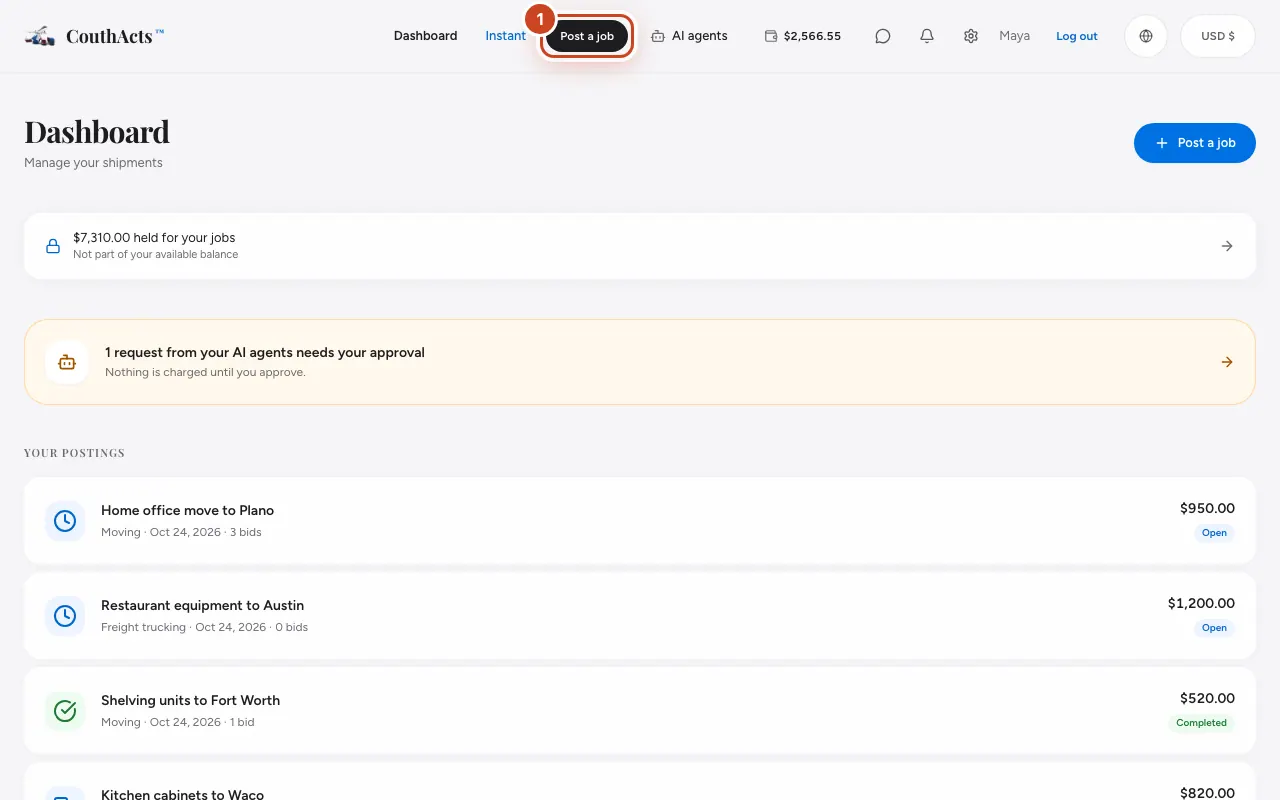Image resolution: width=1280 pixels, height=800 pixels.
Task: Click the Maya username
Action: pyautogui.click(x=1014, y=36)
